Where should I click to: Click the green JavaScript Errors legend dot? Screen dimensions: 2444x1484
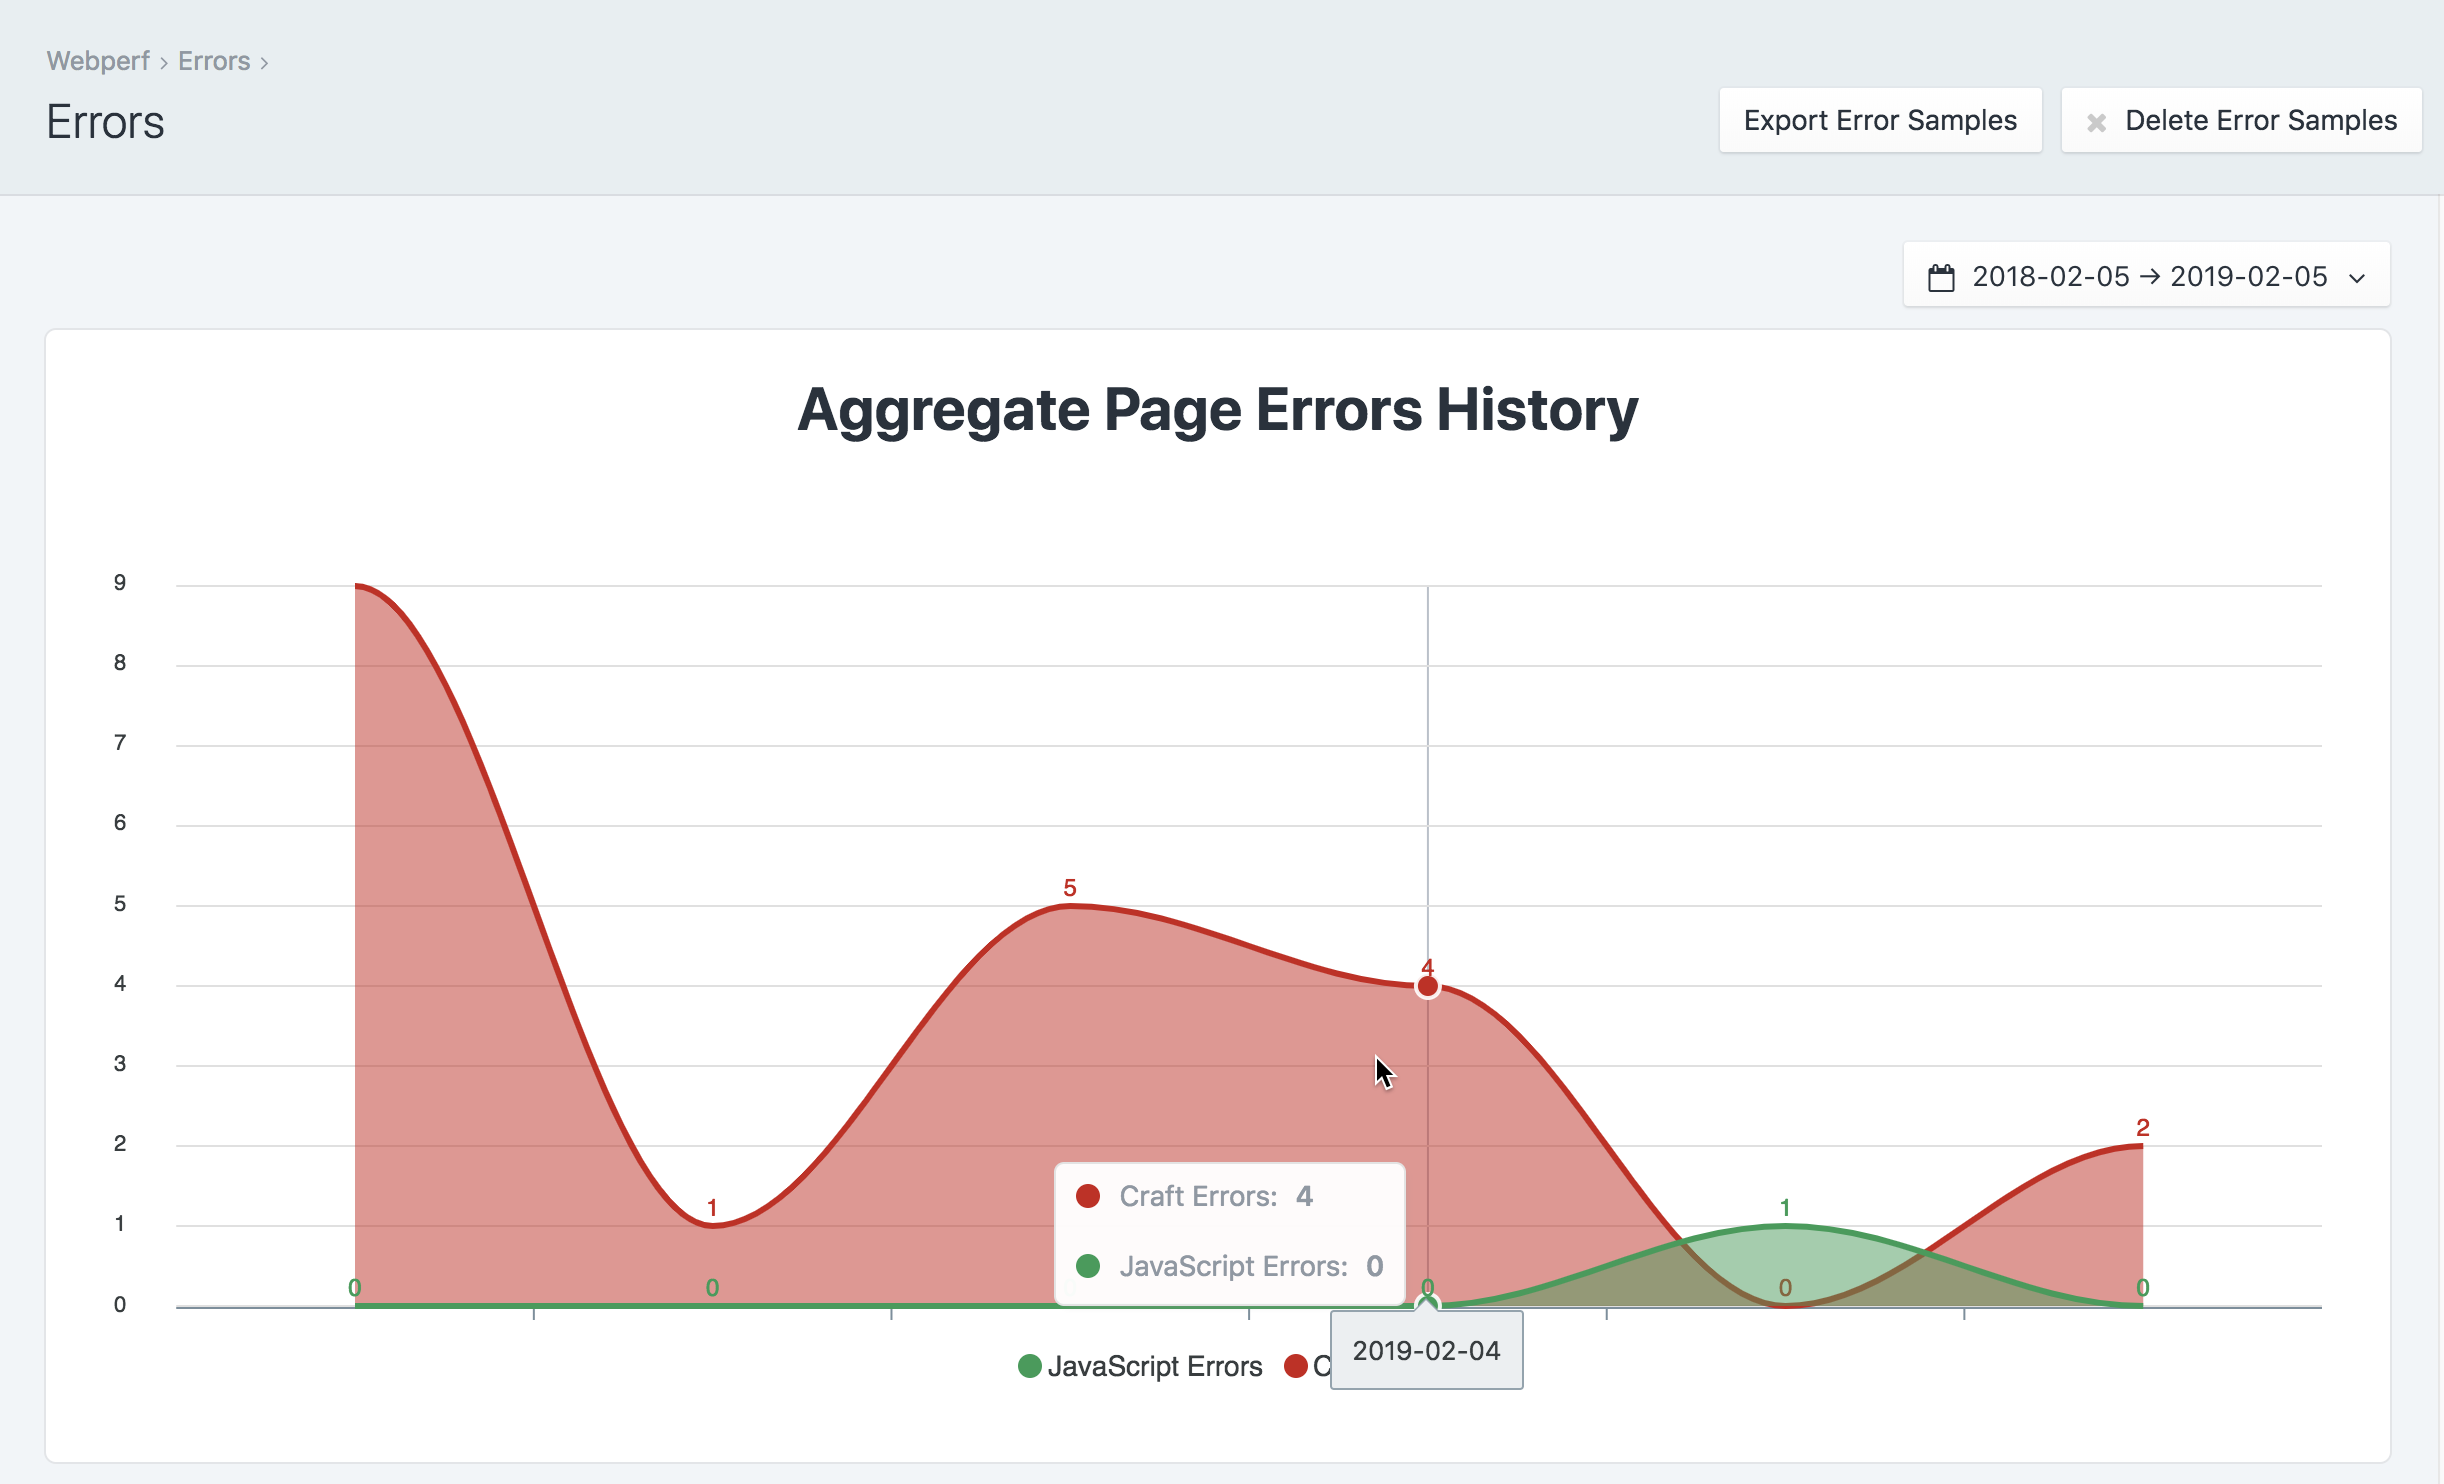coord(1029,1366)
